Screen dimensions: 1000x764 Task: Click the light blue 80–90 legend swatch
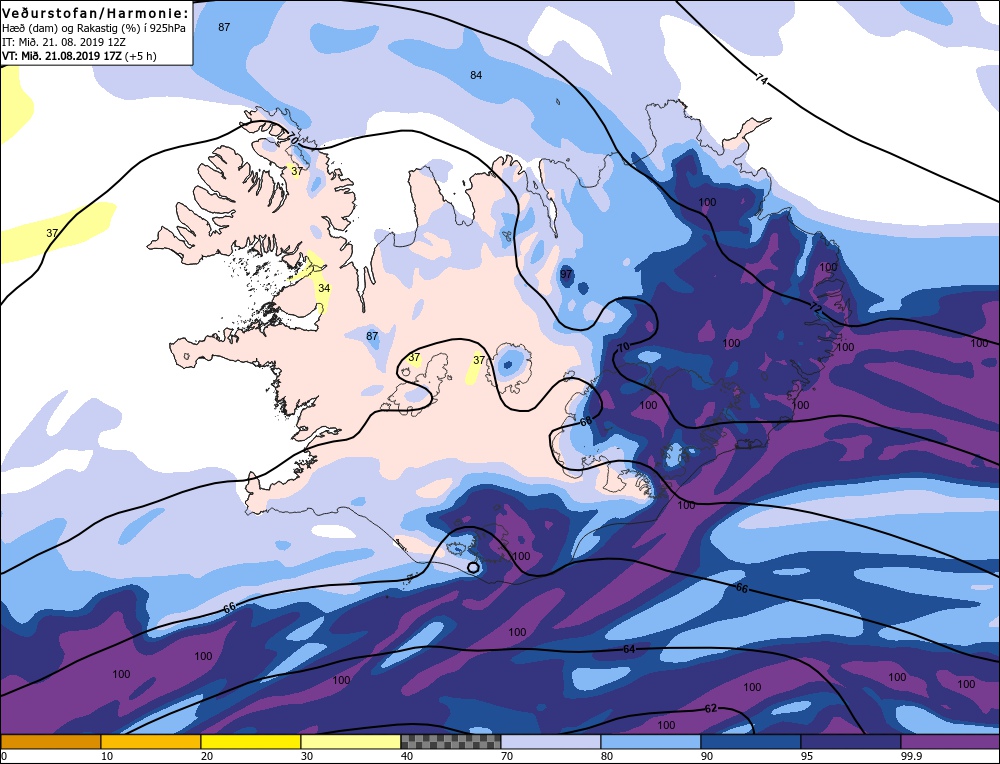pyautogui.click(x=651, y=741)
